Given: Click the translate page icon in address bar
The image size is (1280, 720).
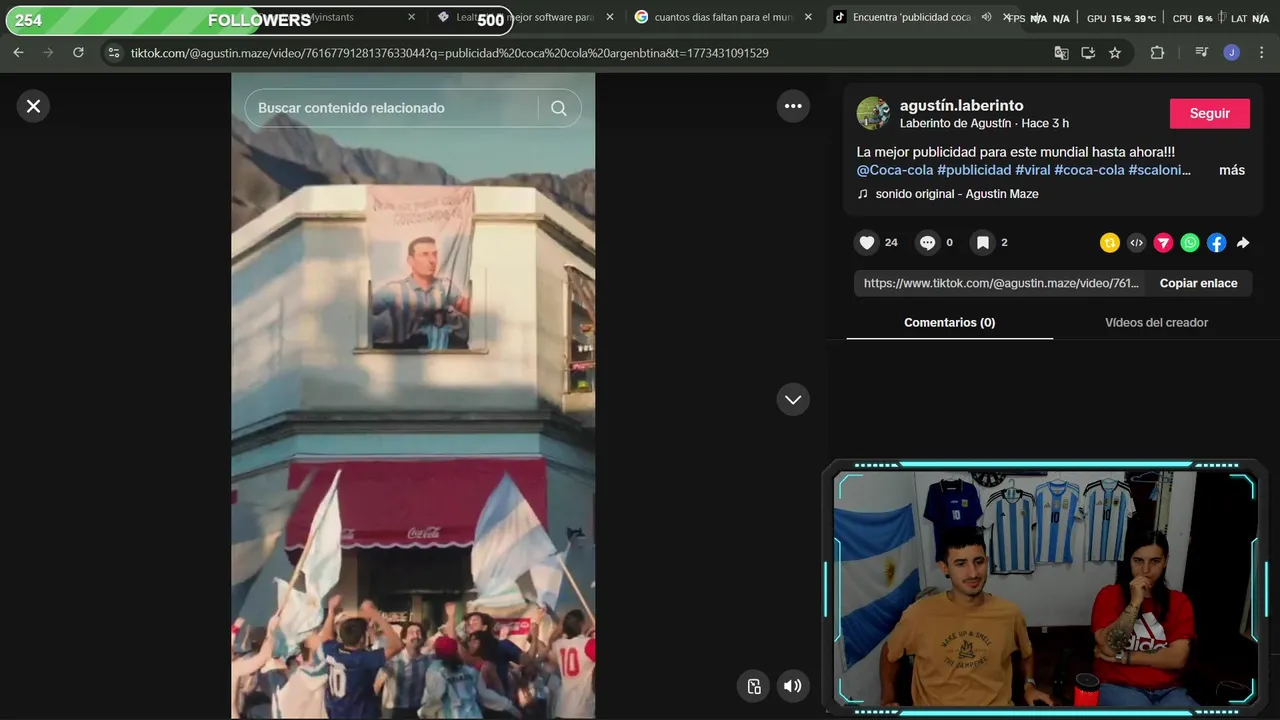Looking at the screenshot, I should [x=1062, y=53].
